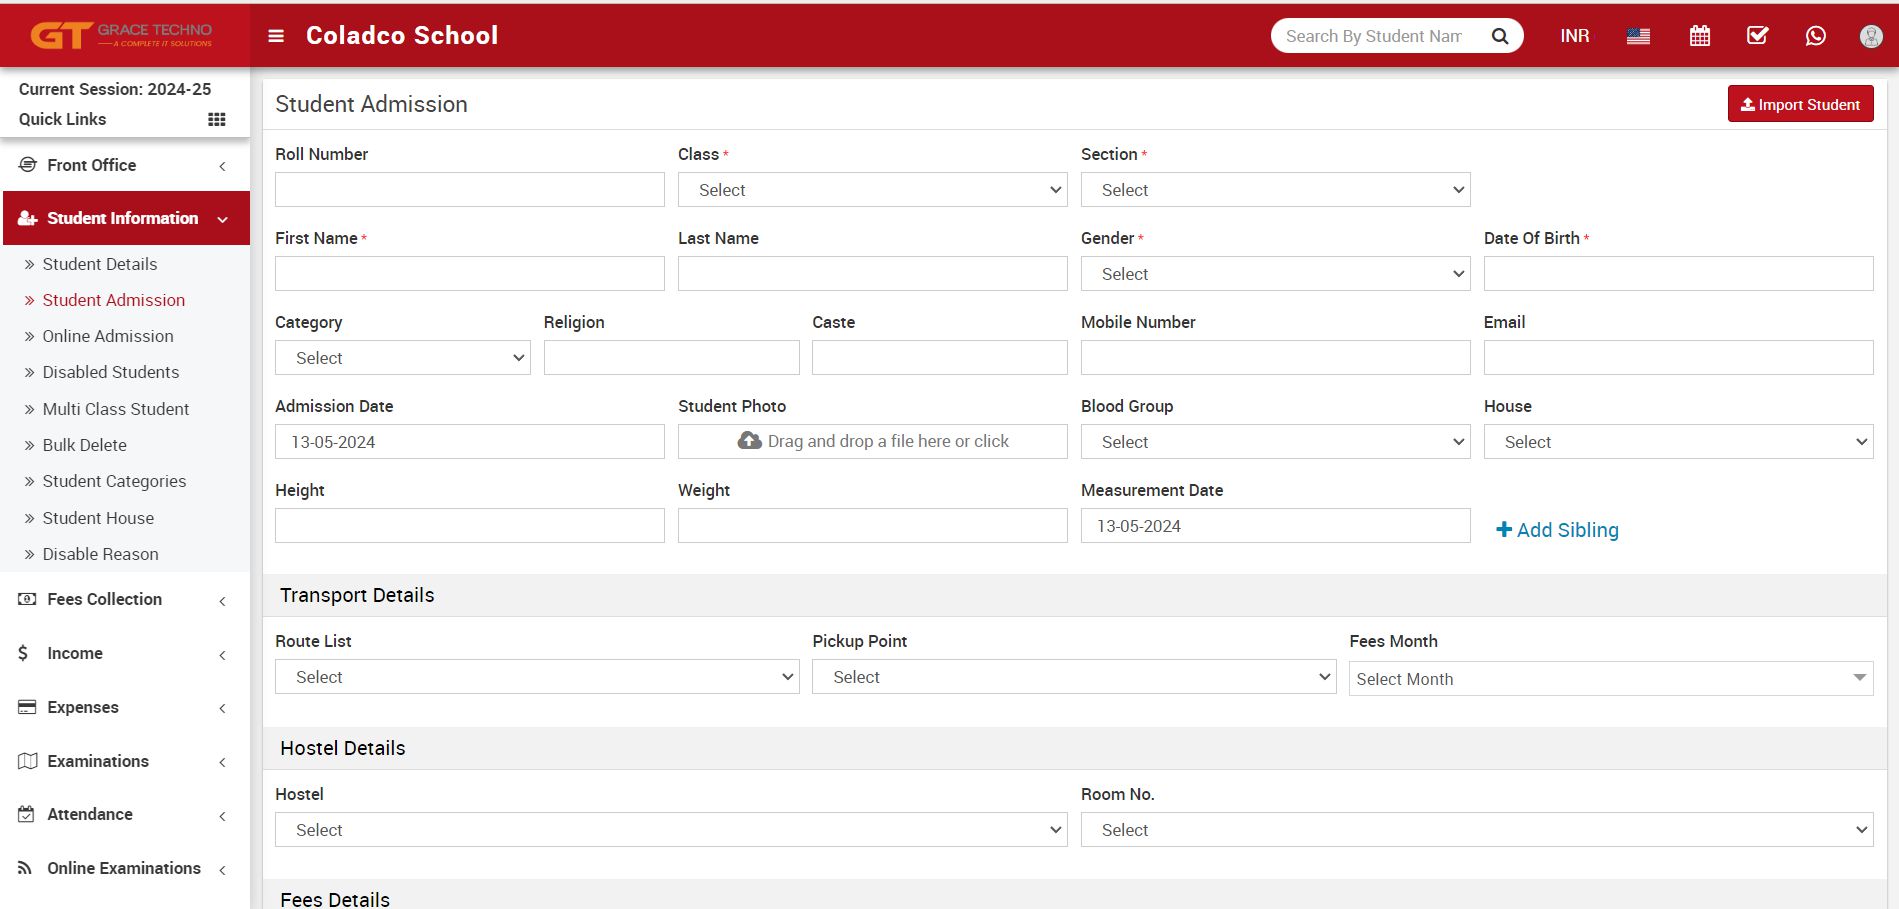This screenshot has width=1899, height=909.
Task: Open Online Admission menu item
Action: tap(108, 336)
